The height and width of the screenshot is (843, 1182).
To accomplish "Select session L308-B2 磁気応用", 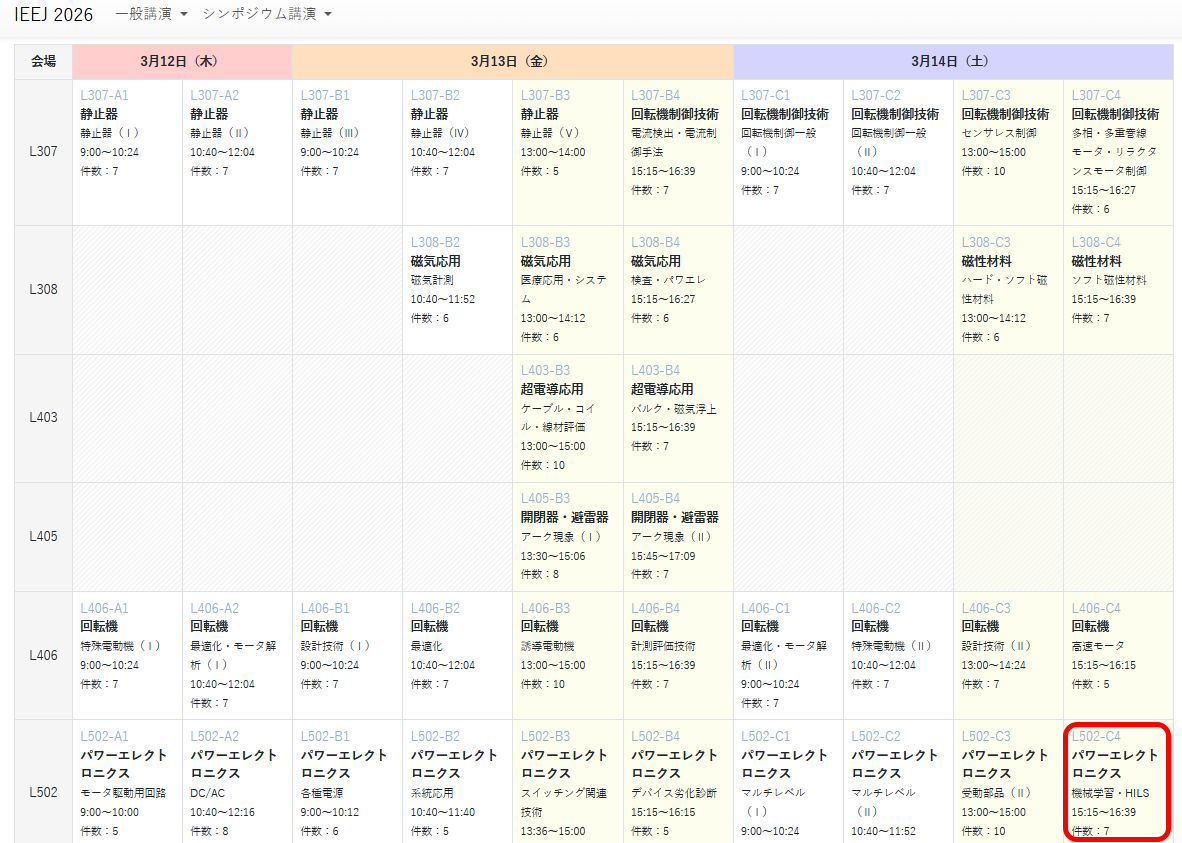I will click(x=435, y=243).
